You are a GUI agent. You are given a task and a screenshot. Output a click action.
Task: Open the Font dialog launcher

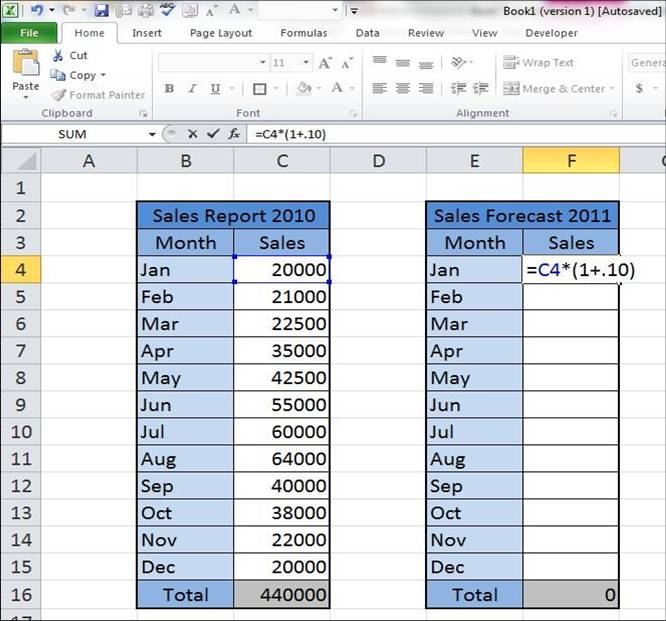pyautogui.click(x=353, y=113)
